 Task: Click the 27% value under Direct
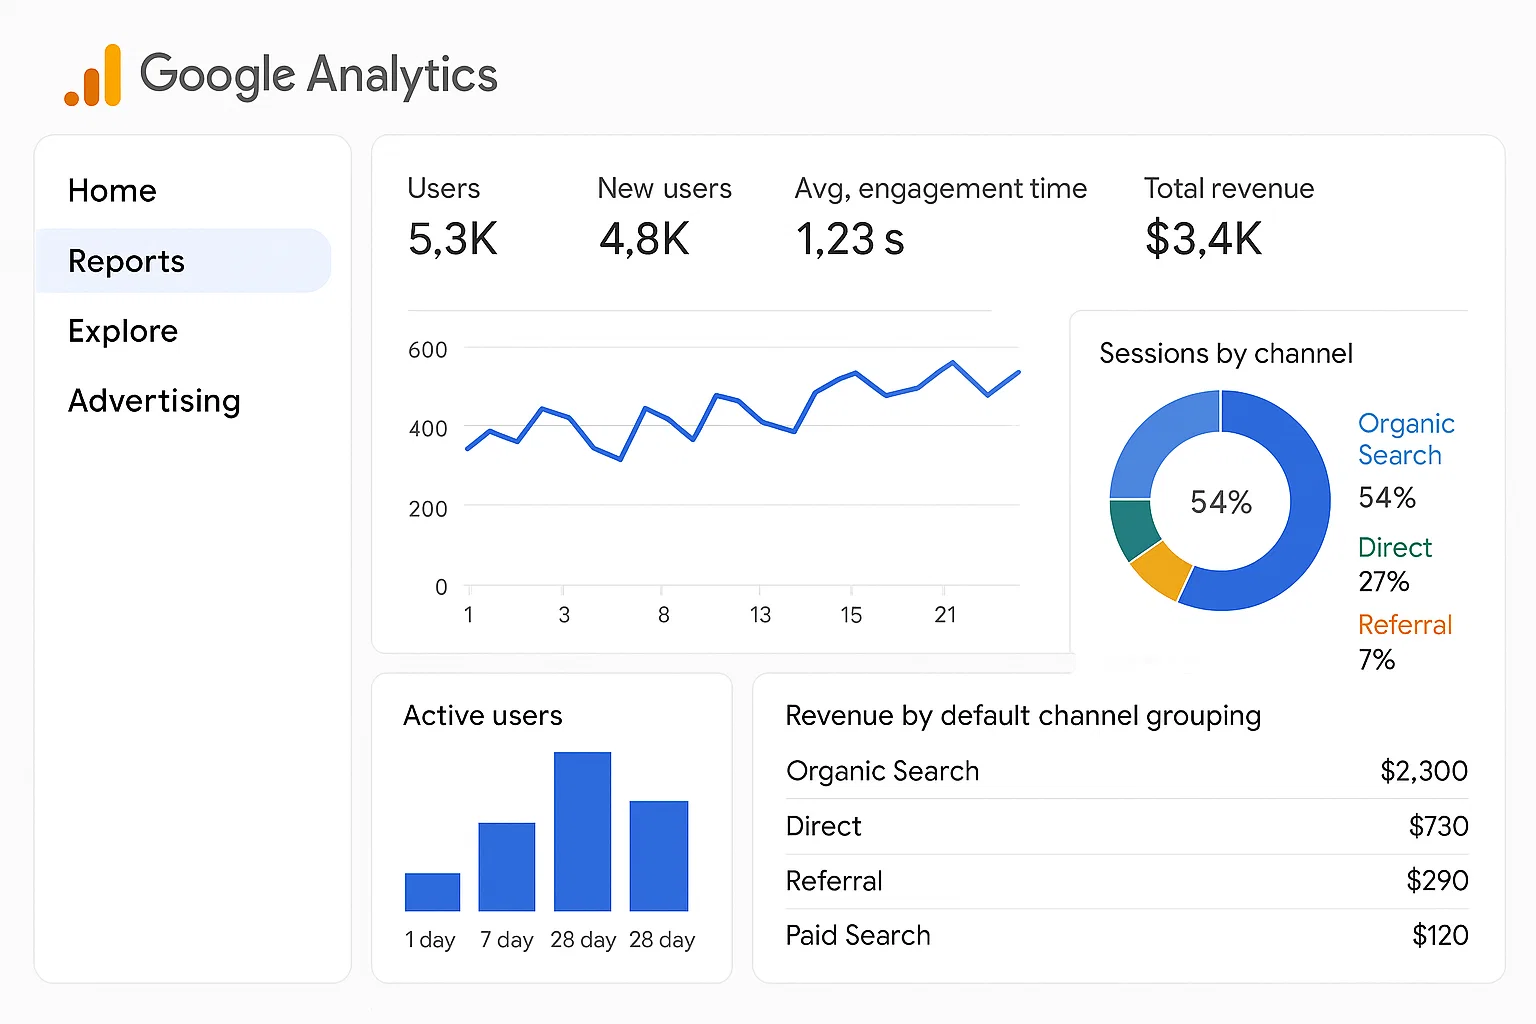(x=1383, y=581)
